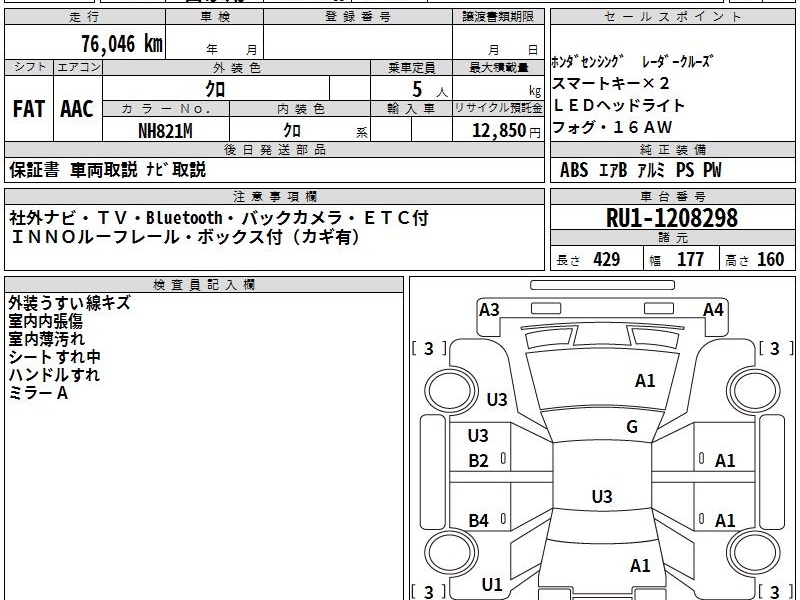Image resolution: width=800 pixels, height=600 pixels.
Task: Click the ハンドルすれ note
Action: (54, 374)
